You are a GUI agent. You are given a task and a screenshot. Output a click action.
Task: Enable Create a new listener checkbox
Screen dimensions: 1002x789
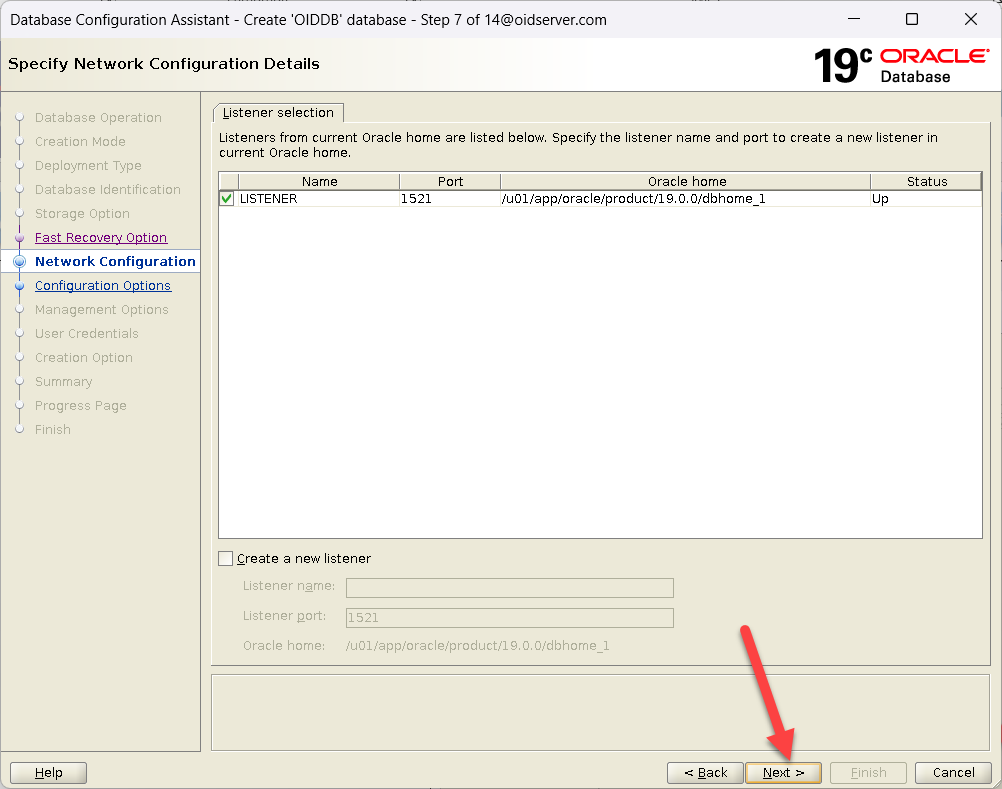(x=226, y=558)
